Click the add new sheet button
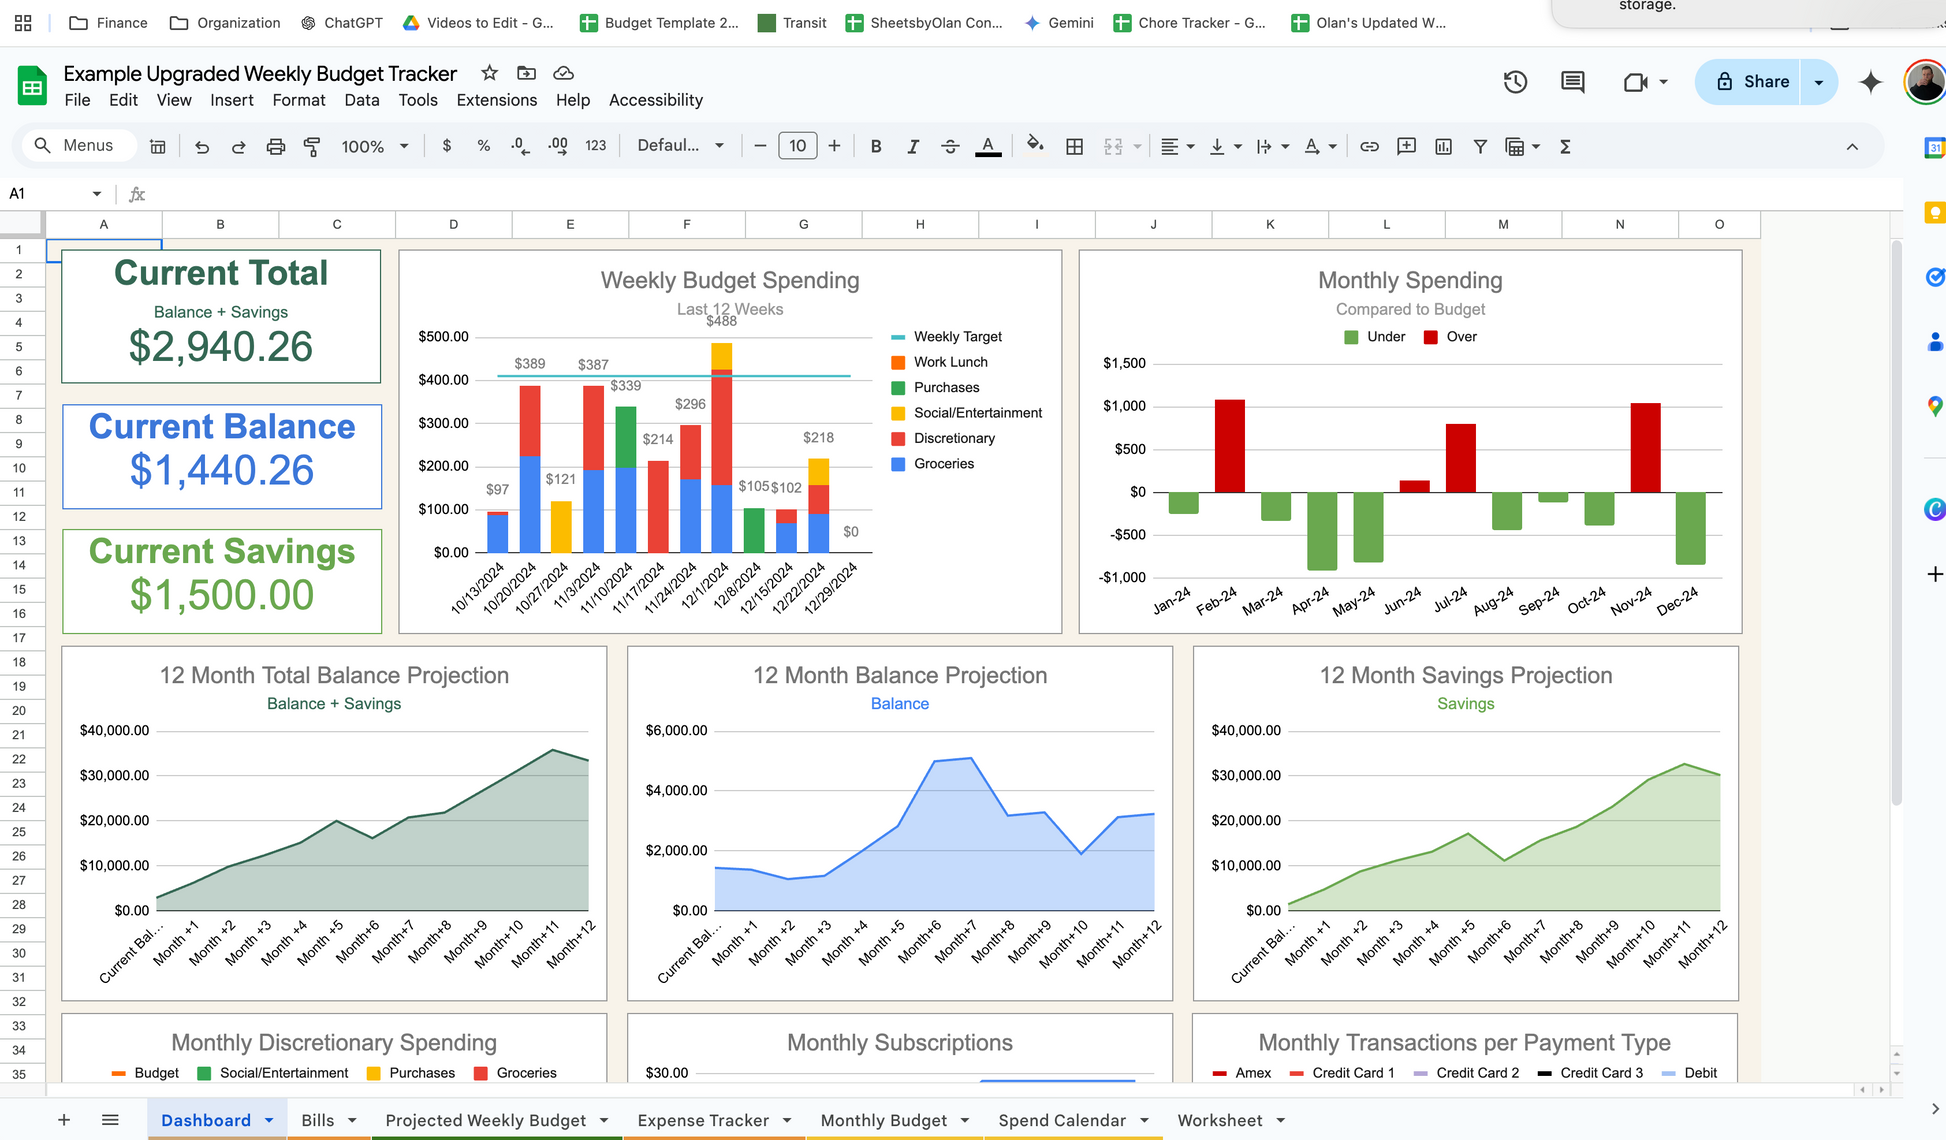 [64, 1120]
